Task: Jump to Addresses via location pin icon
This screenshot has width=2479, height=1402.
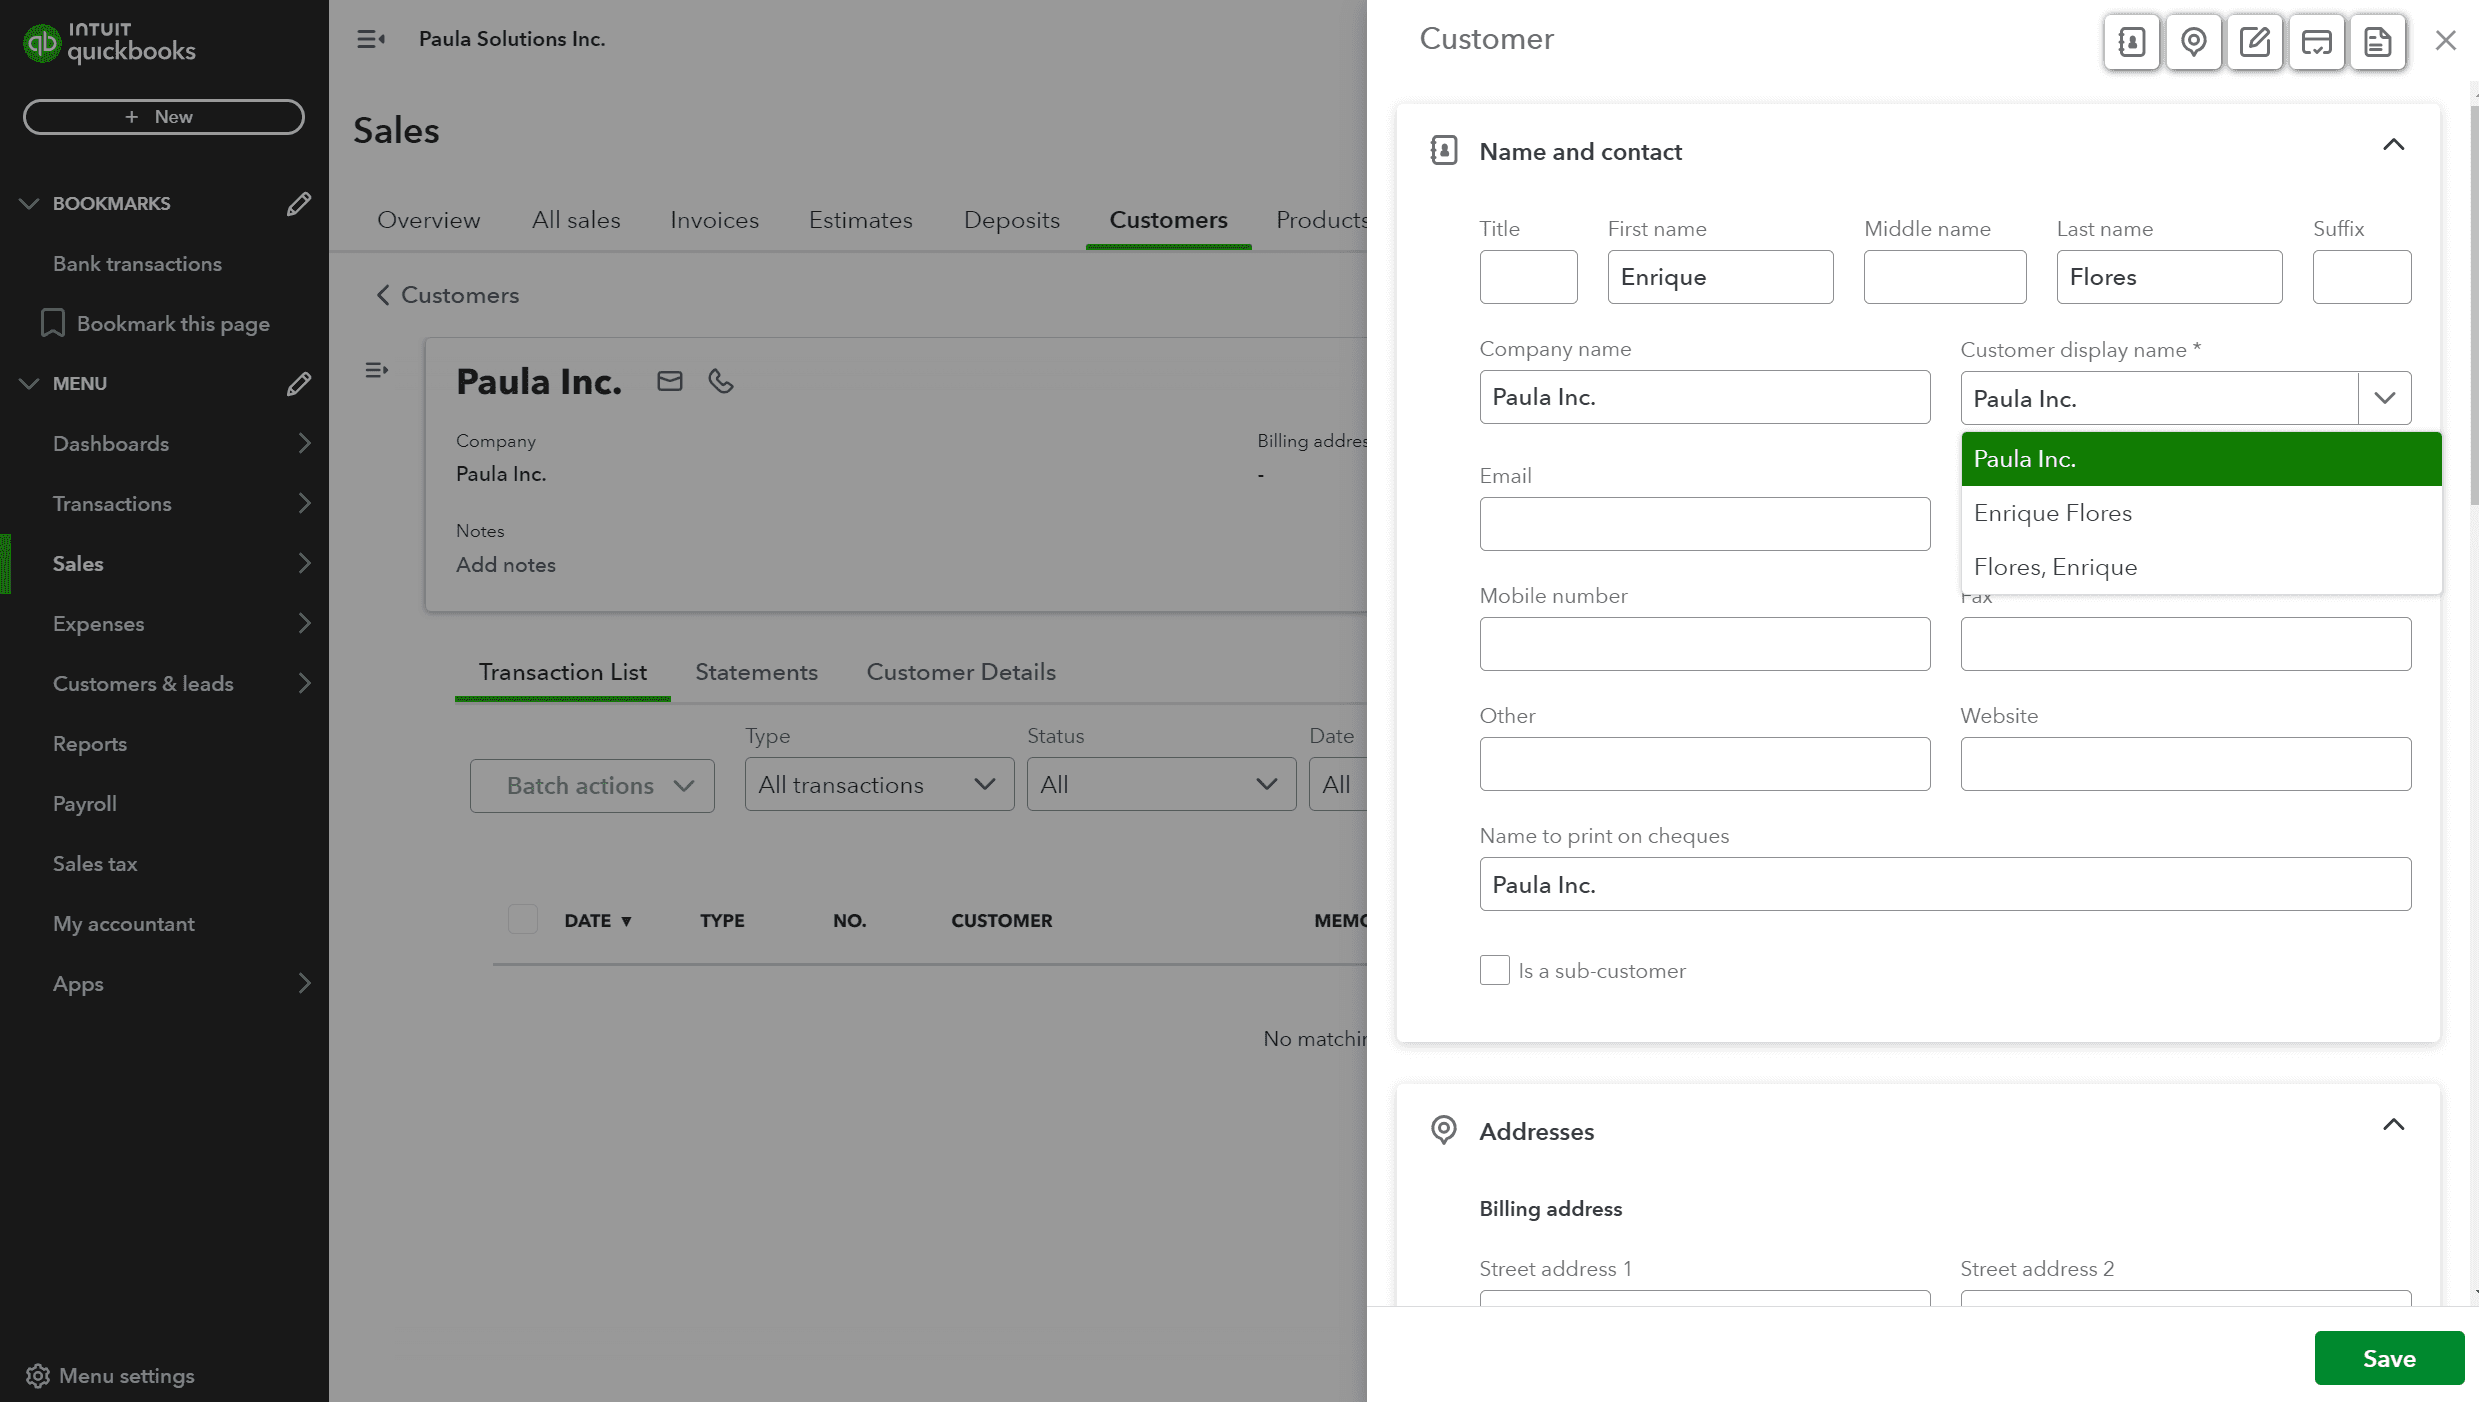Action: tap(2193, 42)
